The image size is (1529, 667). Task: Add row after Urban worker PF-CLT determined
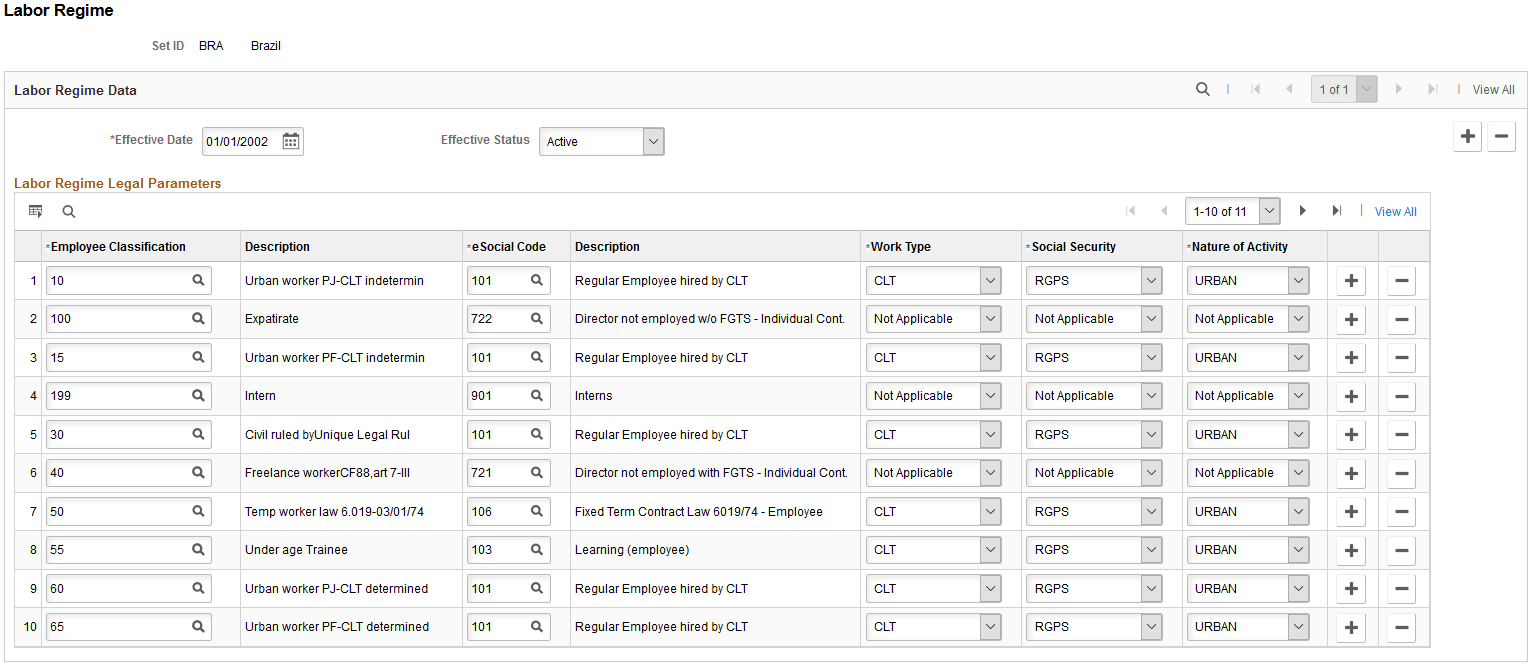tap(1351, 628)
